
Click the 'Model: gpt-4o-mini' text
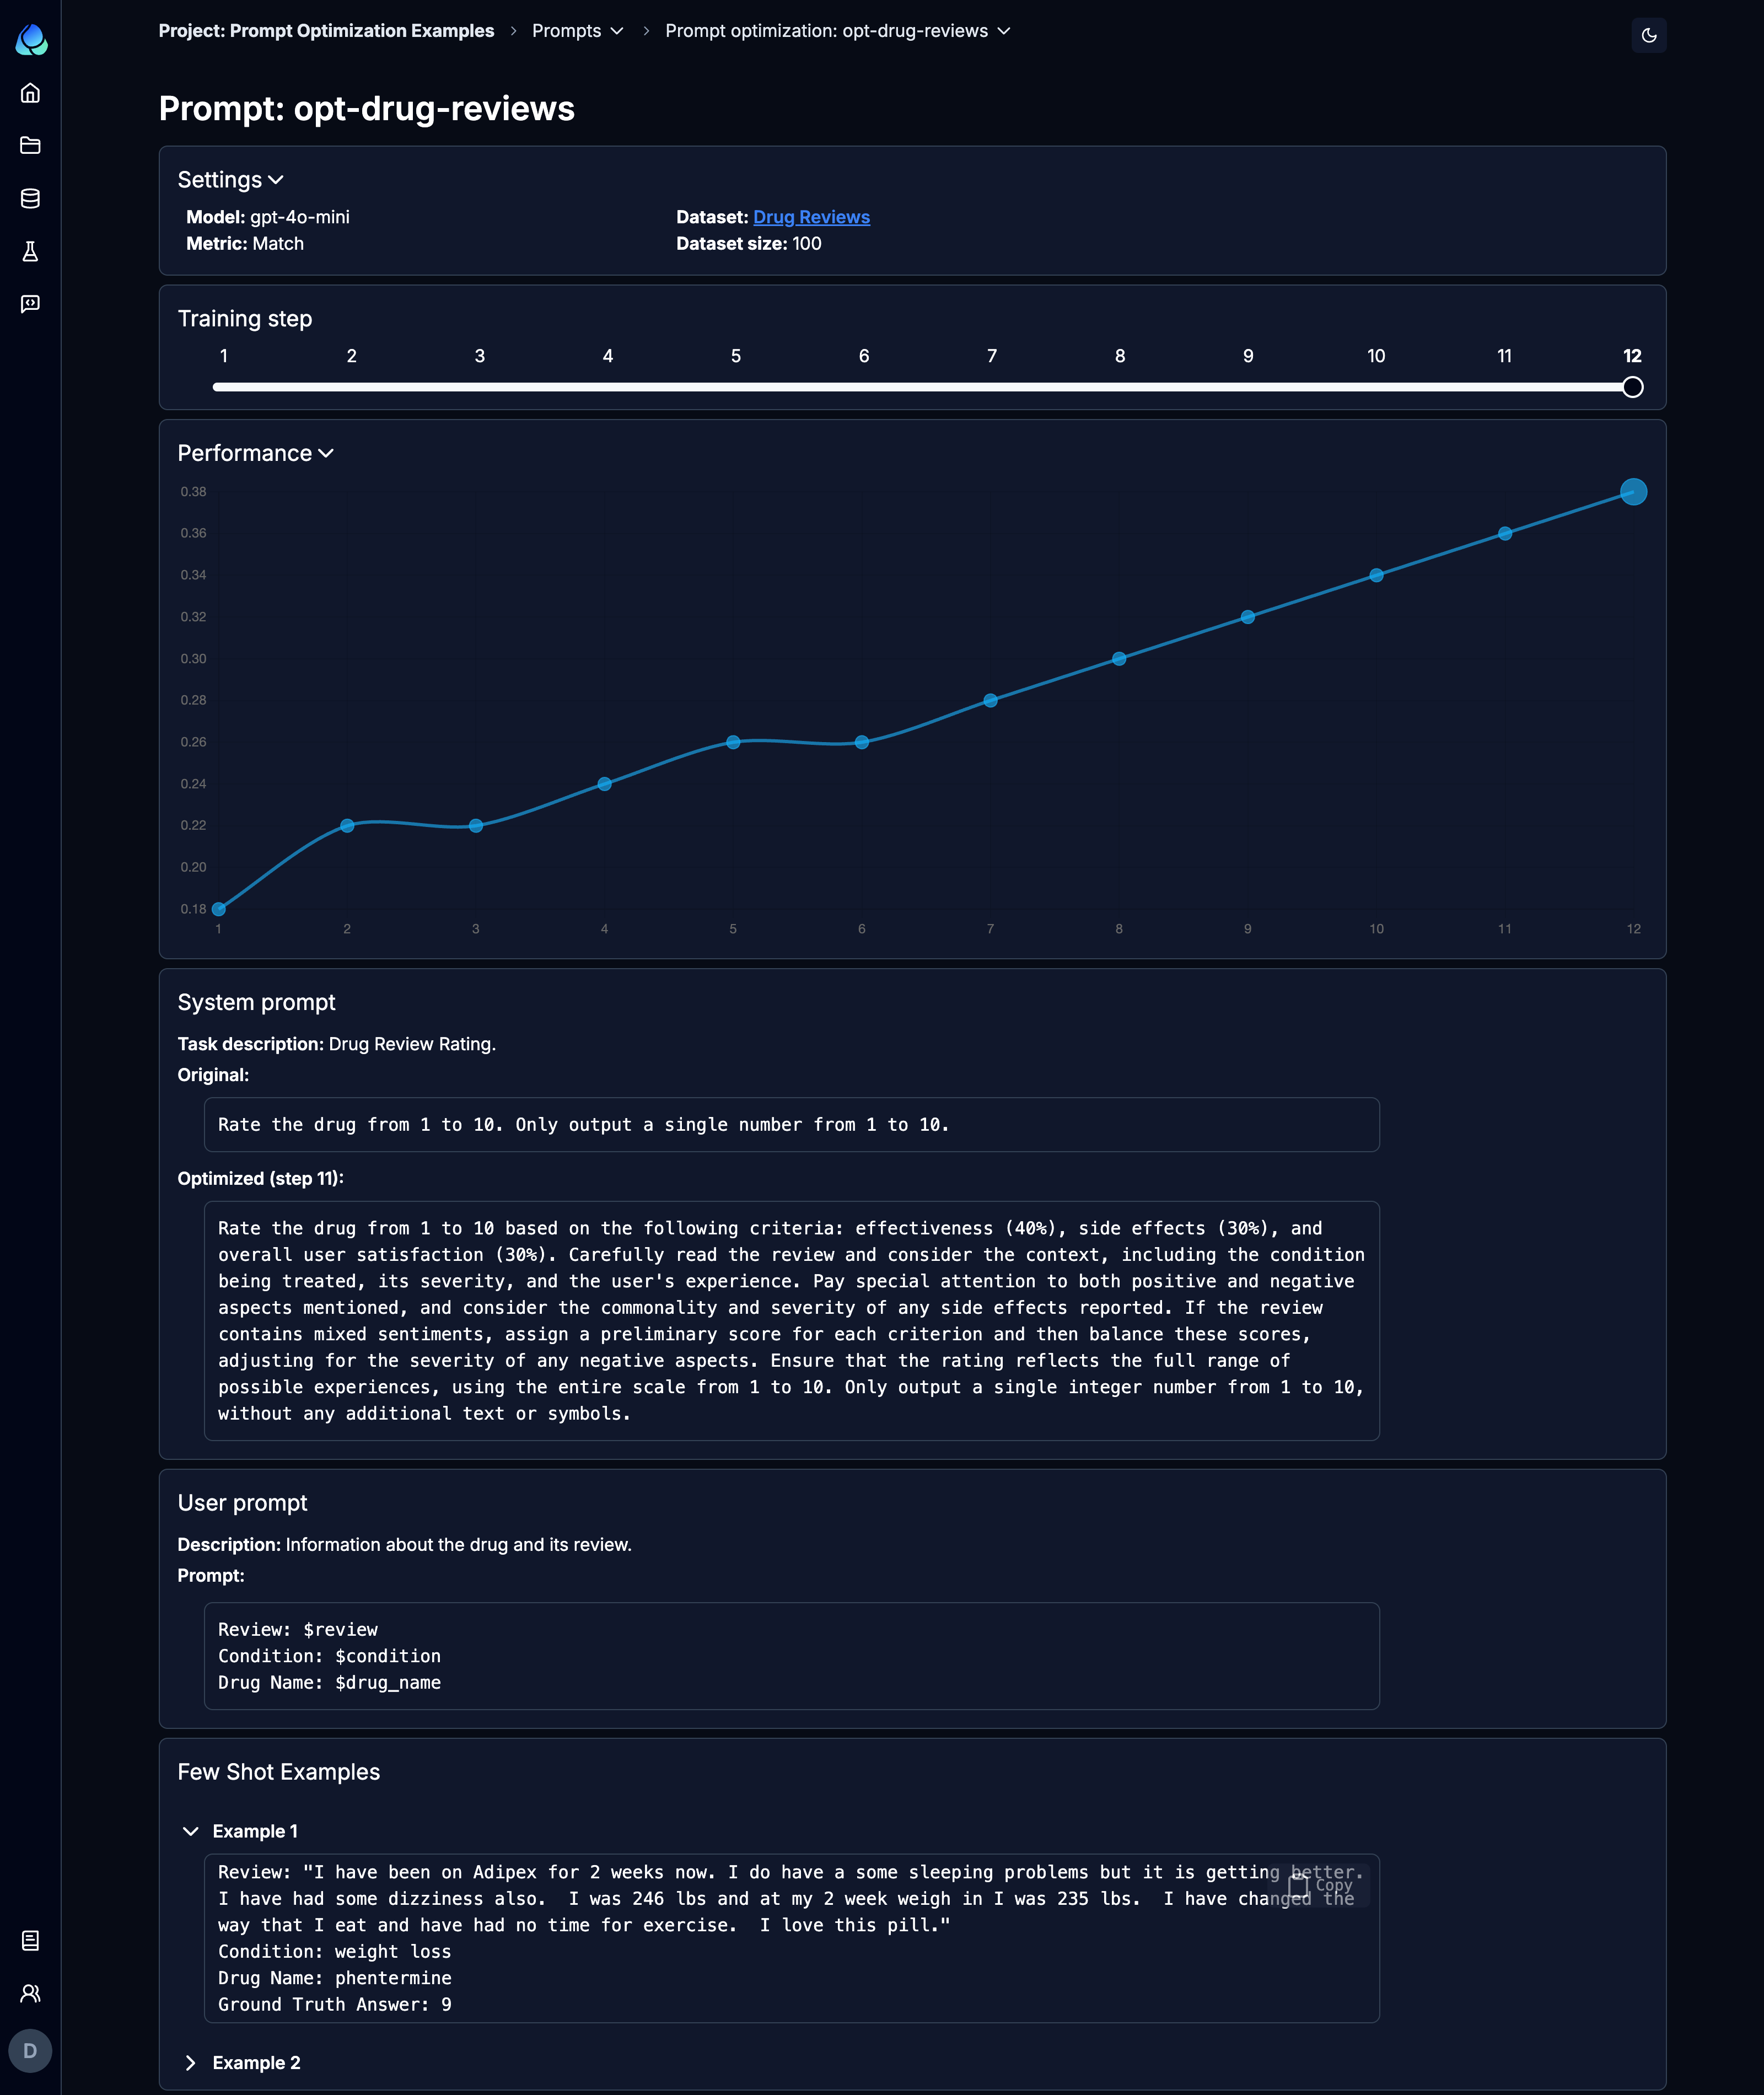(267, 217)
